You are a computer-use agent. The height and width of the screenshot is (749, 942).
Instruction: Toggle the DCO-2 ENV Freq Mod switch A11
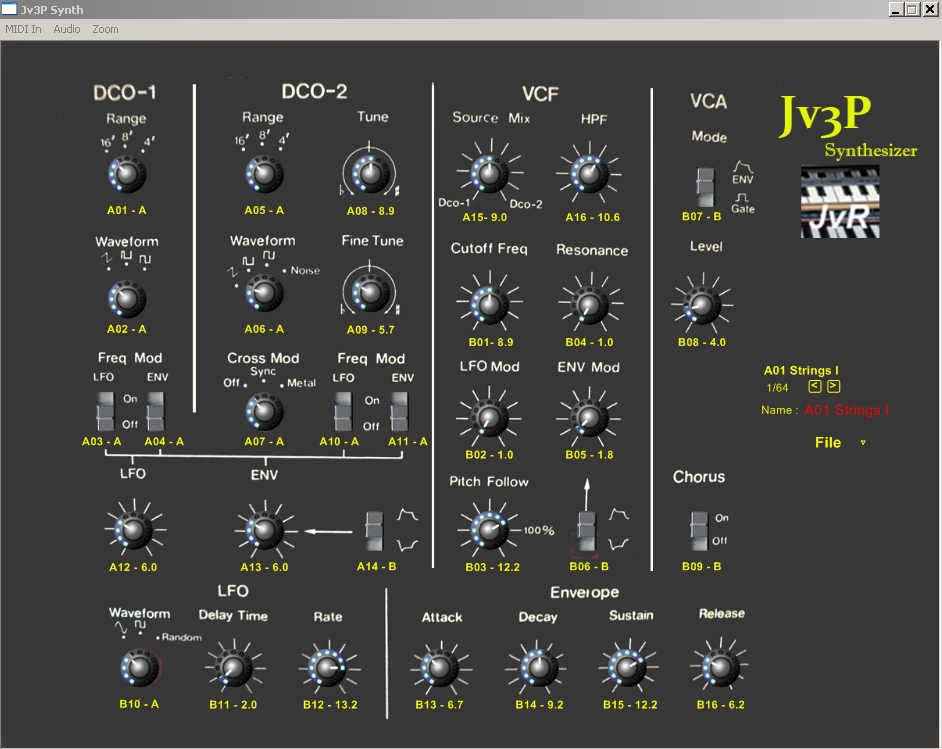[400, 411]
